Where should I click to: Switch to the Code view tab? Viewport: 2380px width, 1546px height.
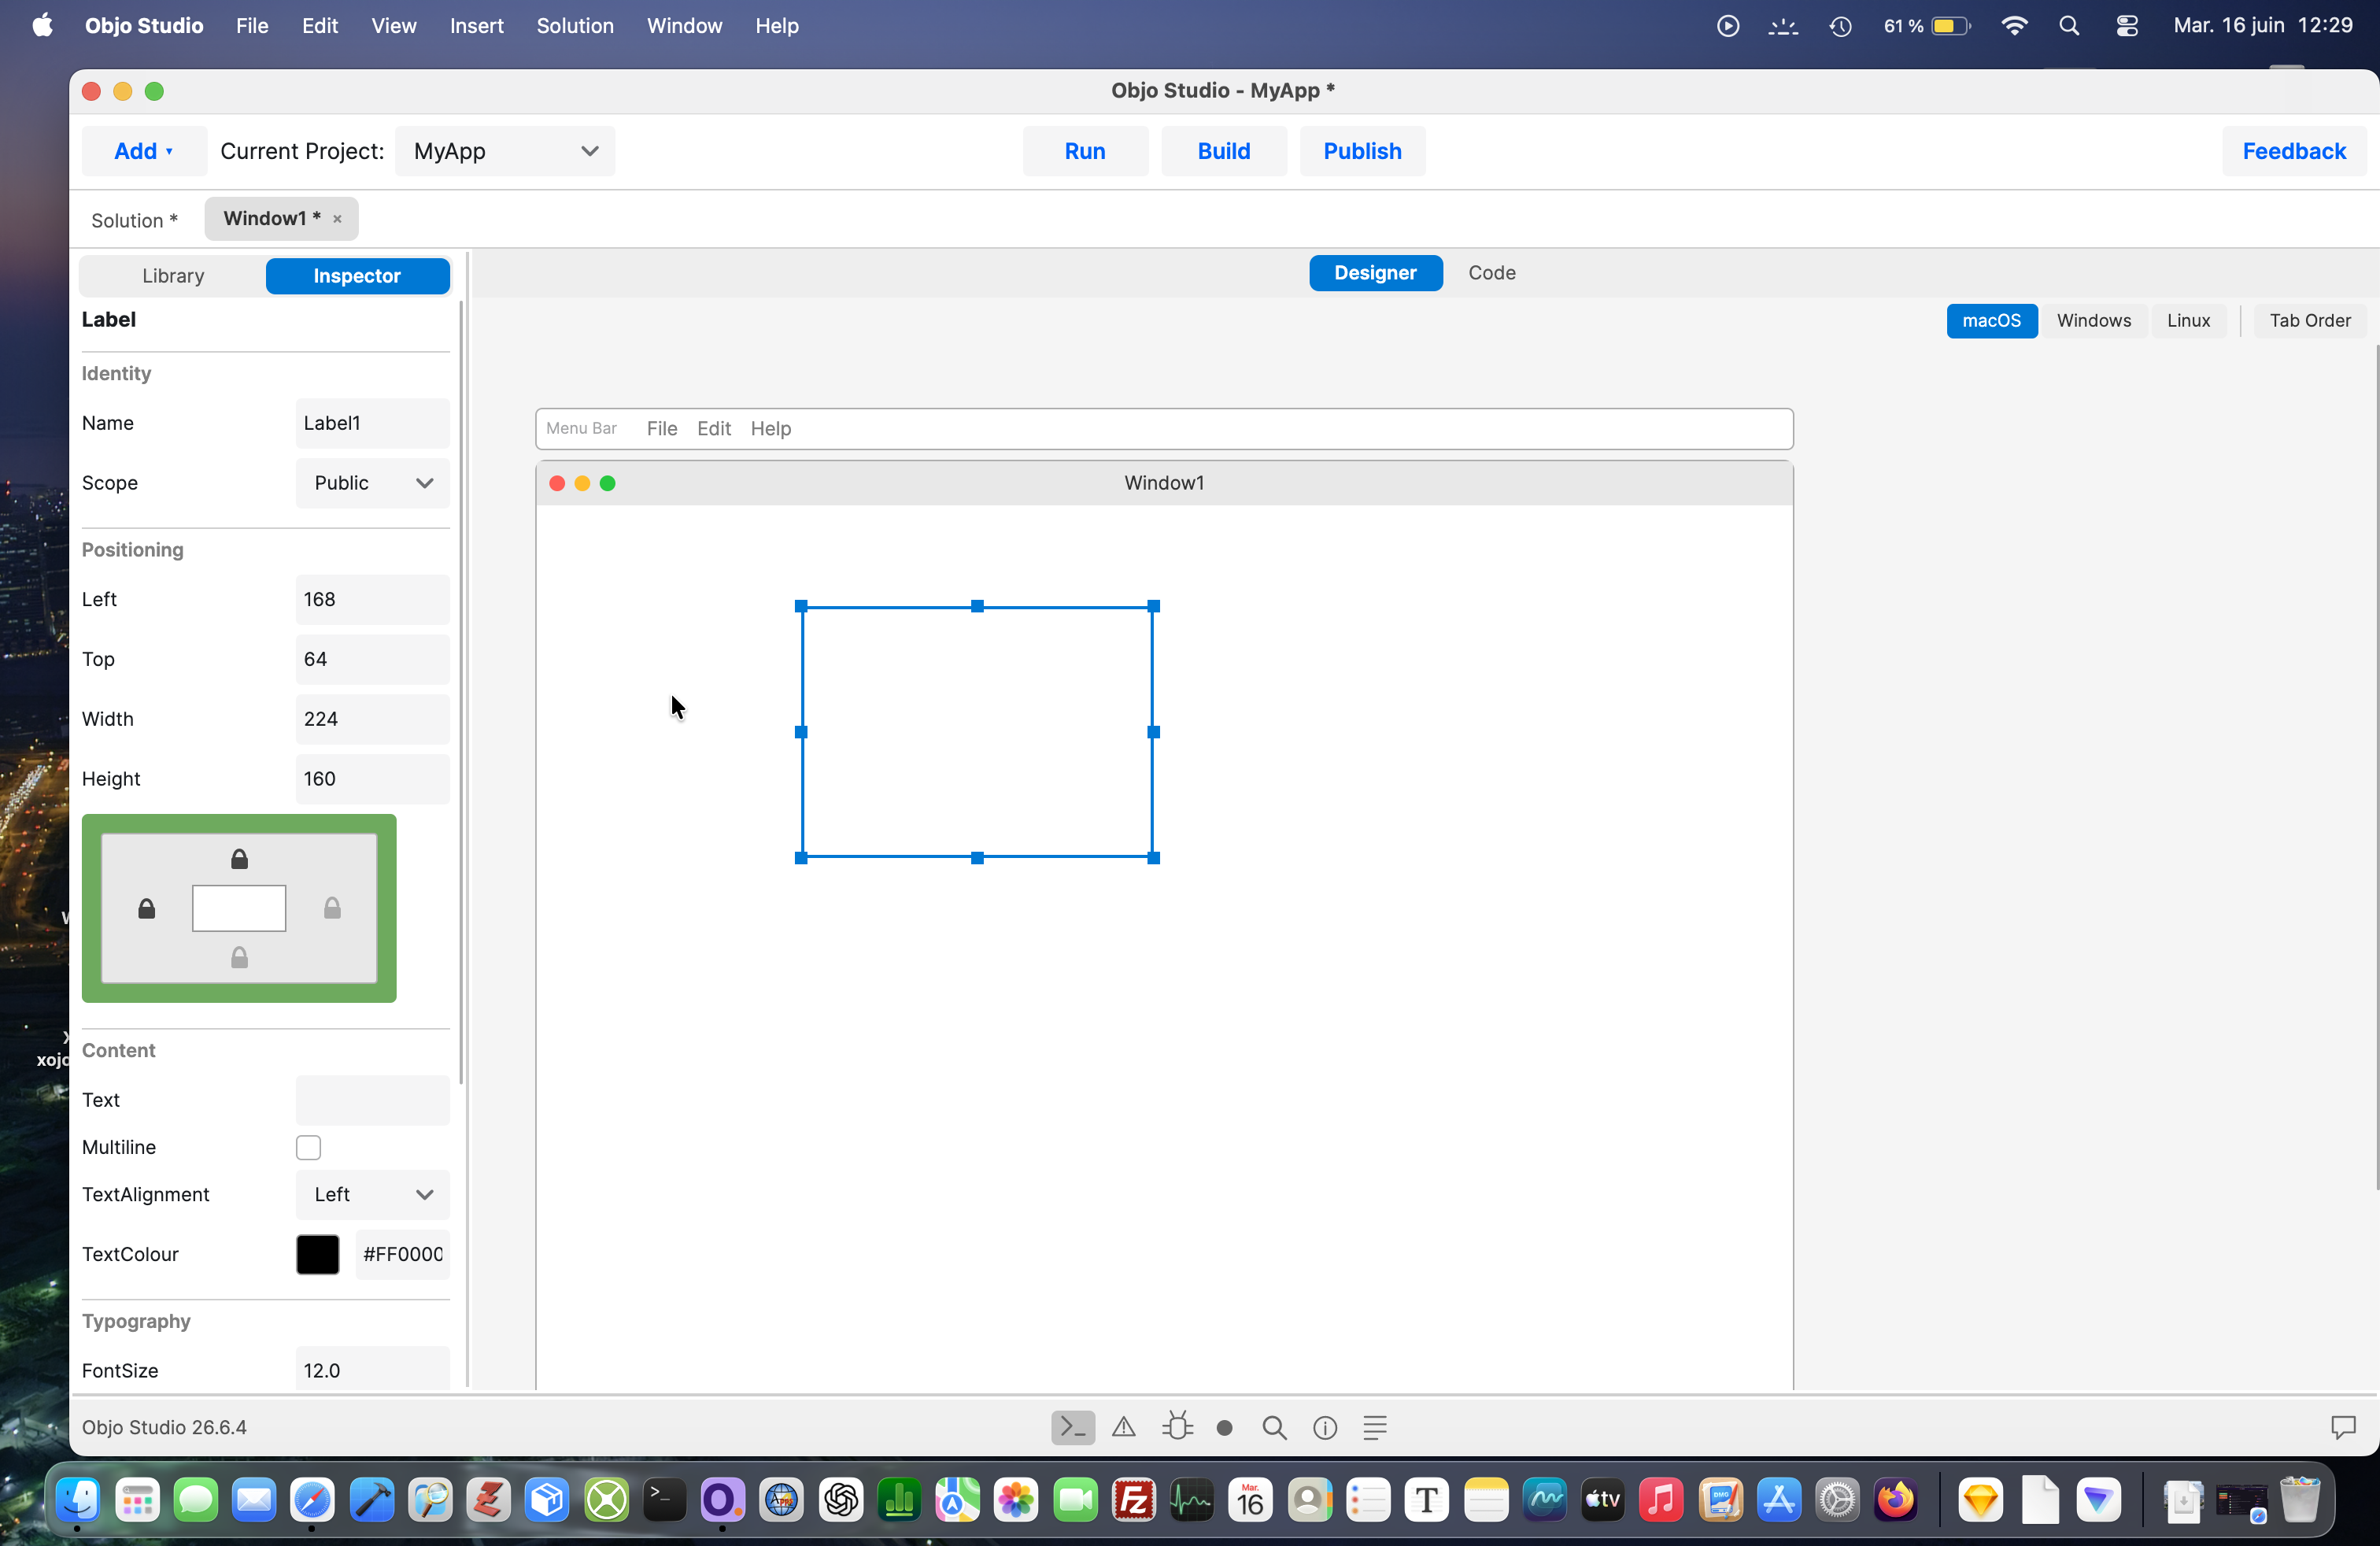1491,273
